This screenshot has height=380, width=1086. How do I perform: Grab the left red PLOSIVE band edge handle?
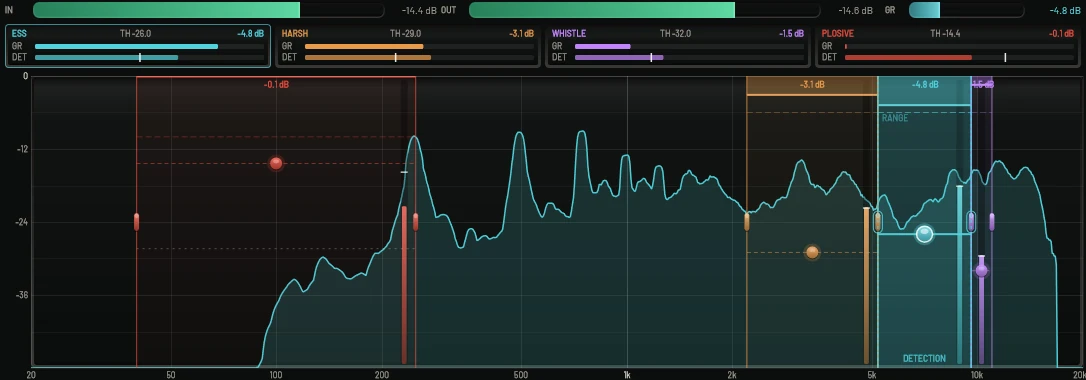(136, 221)
